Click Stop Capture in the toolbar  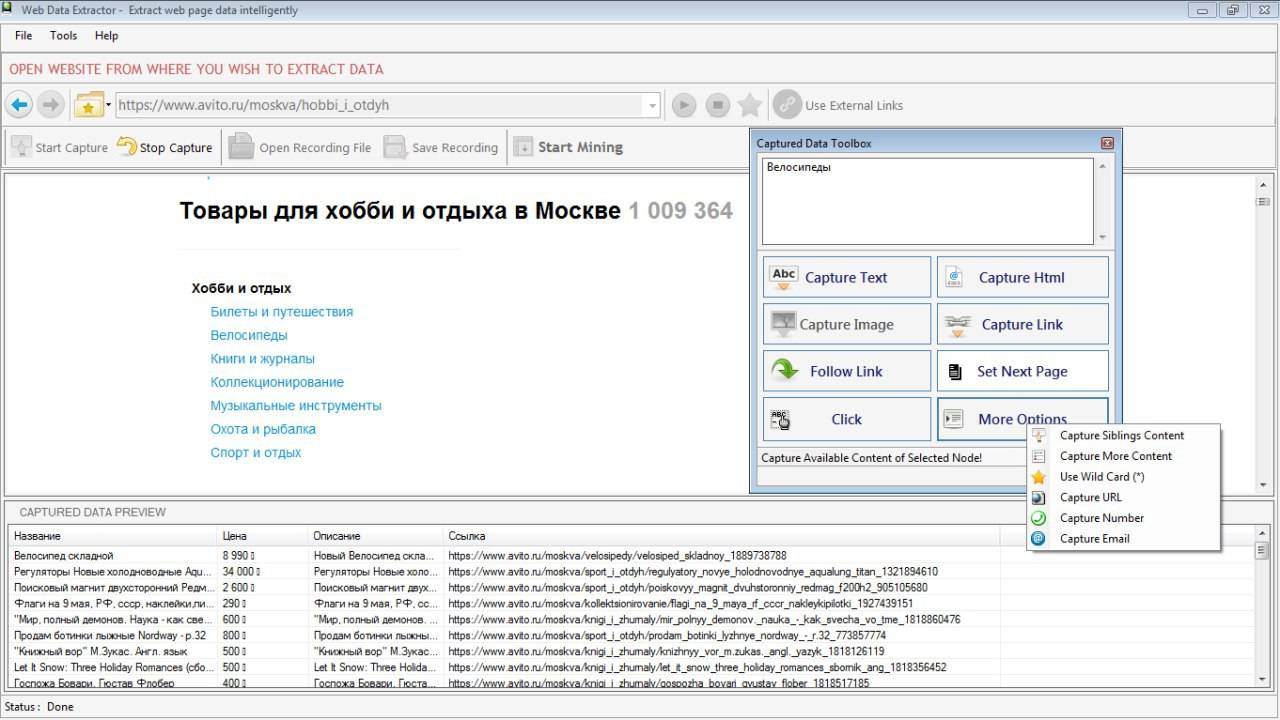(165, 147)
